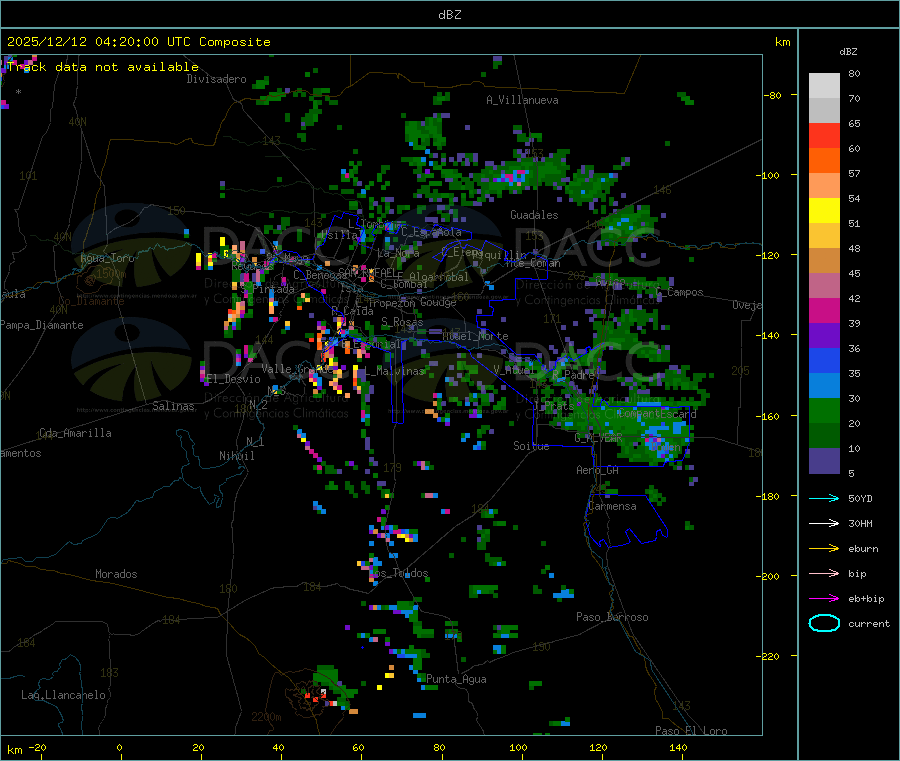900x761 pixels.
Task: Select the top white swatch below 80 dBZ
Action: tap(824, 86)
